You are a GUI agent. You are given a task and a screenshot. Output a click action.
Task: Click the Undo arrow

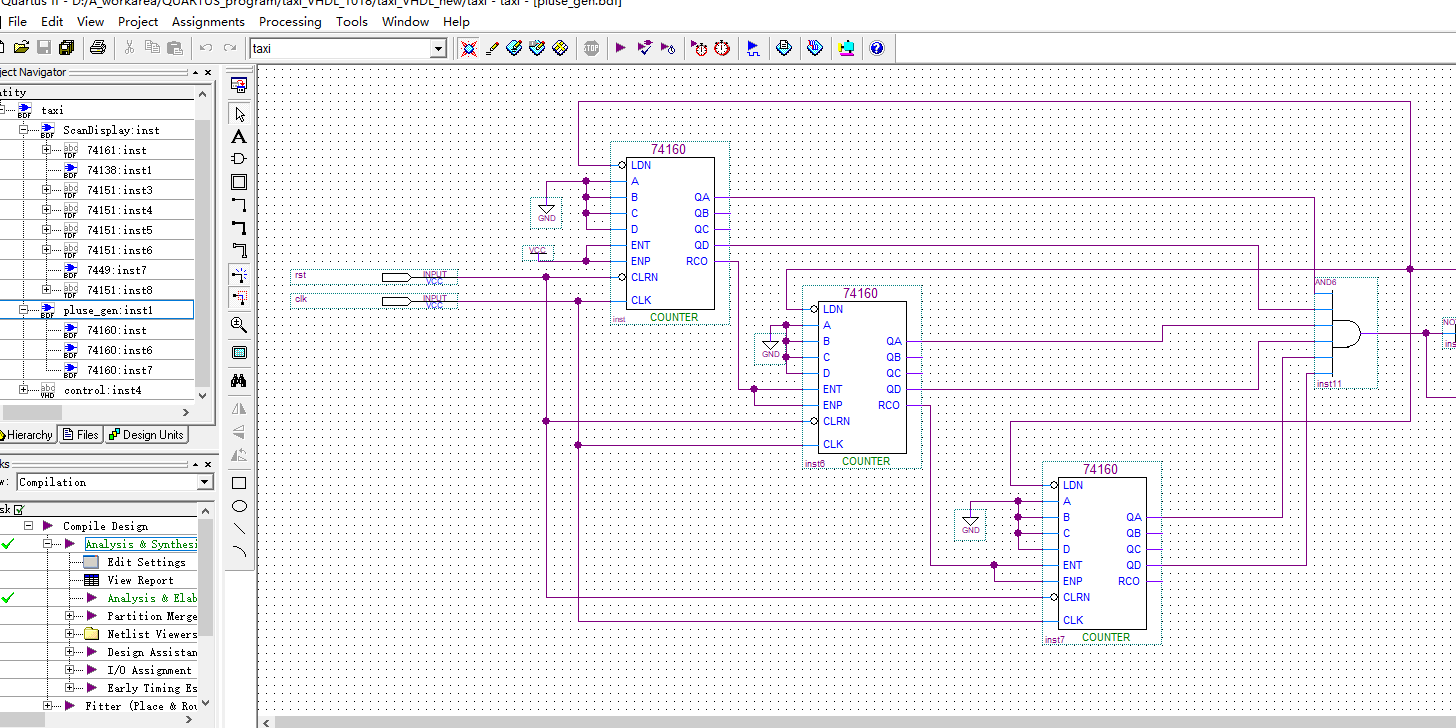coord(206,47)
